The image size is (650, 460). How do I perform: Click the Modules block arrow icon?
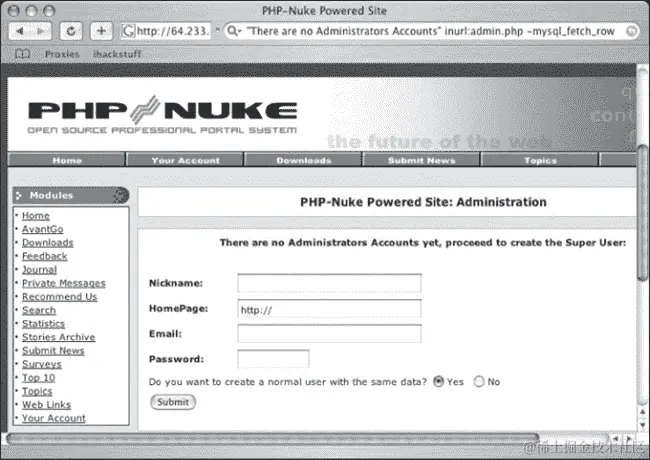tap(19, 195)
